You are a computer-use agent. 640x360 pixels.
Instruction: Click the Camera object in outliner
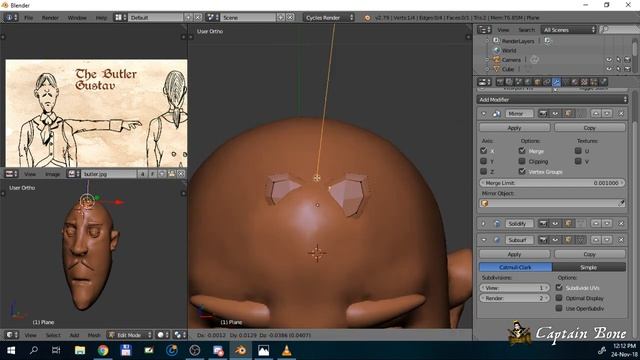pos(511,60)
